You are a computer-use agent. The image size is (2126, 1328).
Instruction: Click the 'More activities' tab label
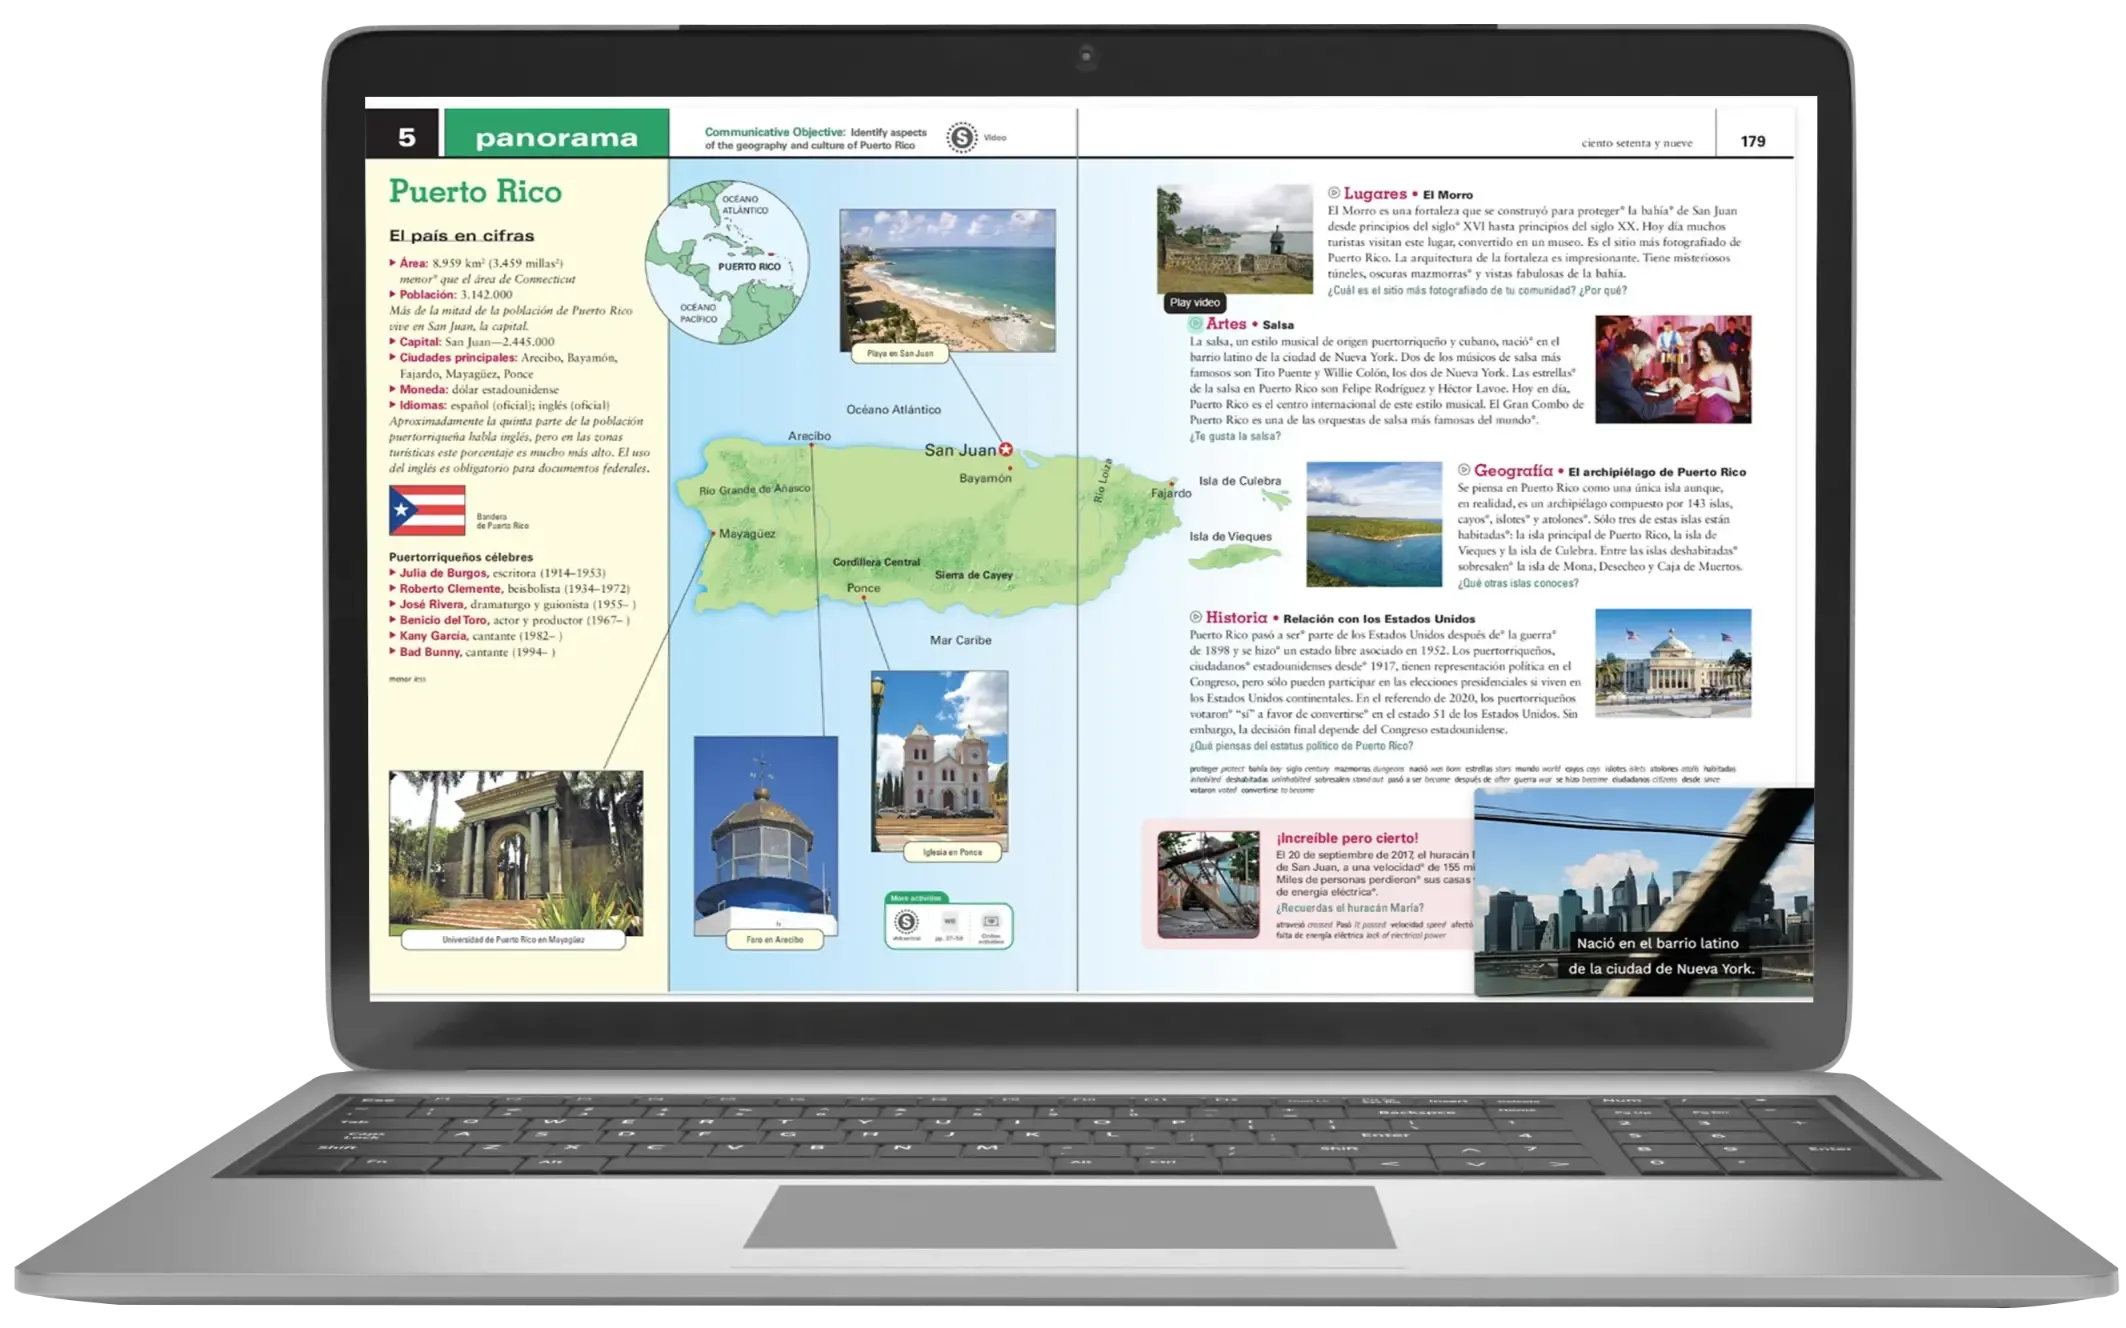tap(915, 897)
